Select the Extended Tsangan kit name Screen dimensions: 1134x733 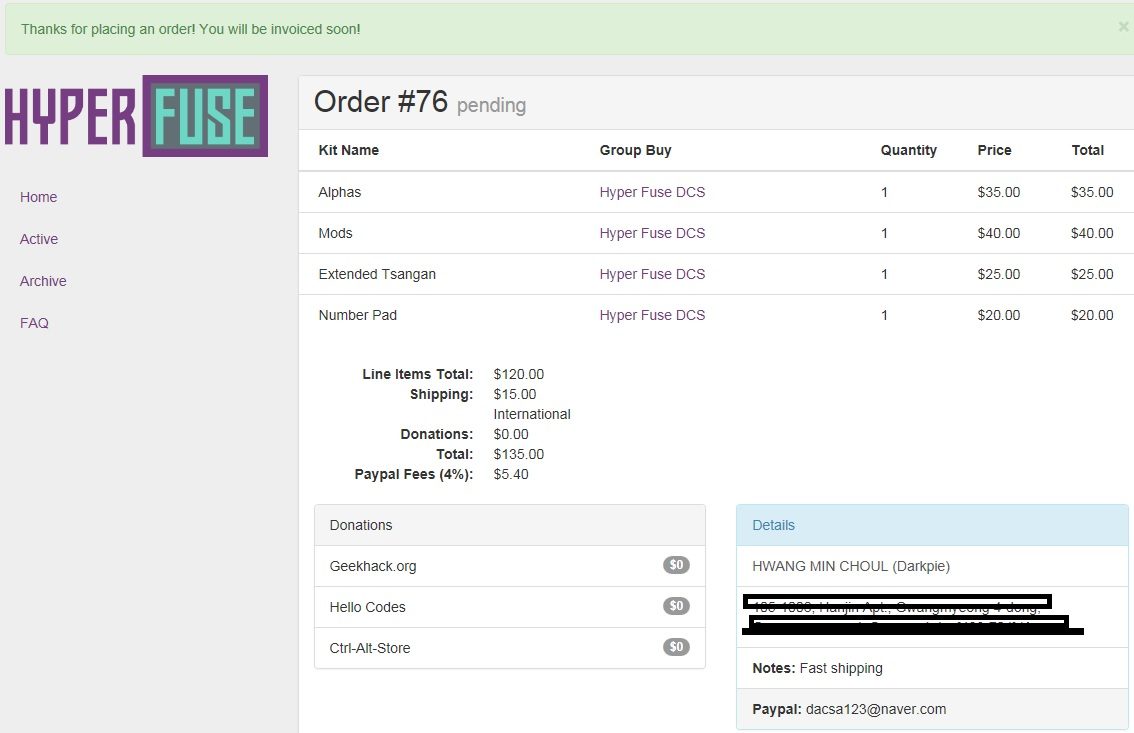(378, 275)
